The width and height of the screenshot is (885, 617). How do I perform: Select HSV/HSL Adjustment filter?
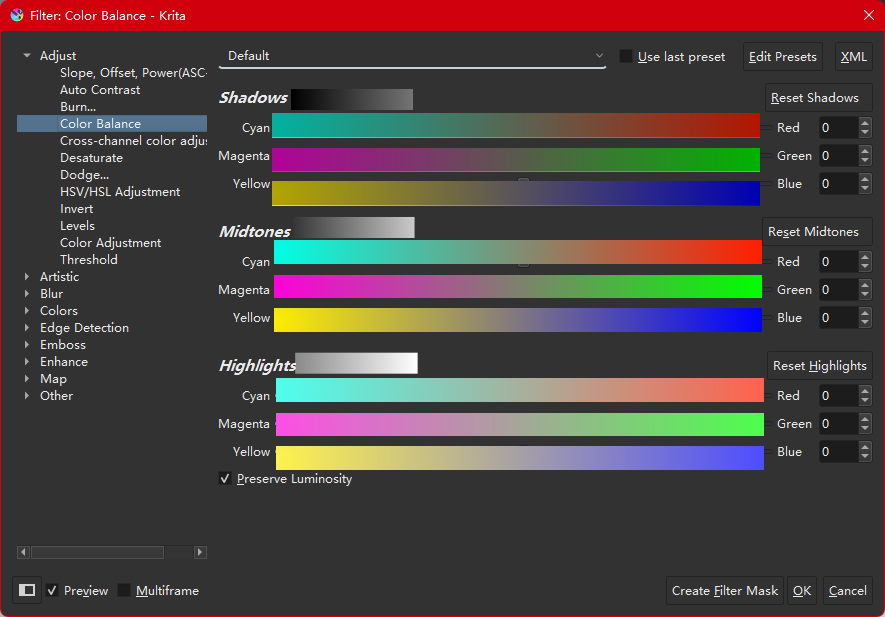120,192
